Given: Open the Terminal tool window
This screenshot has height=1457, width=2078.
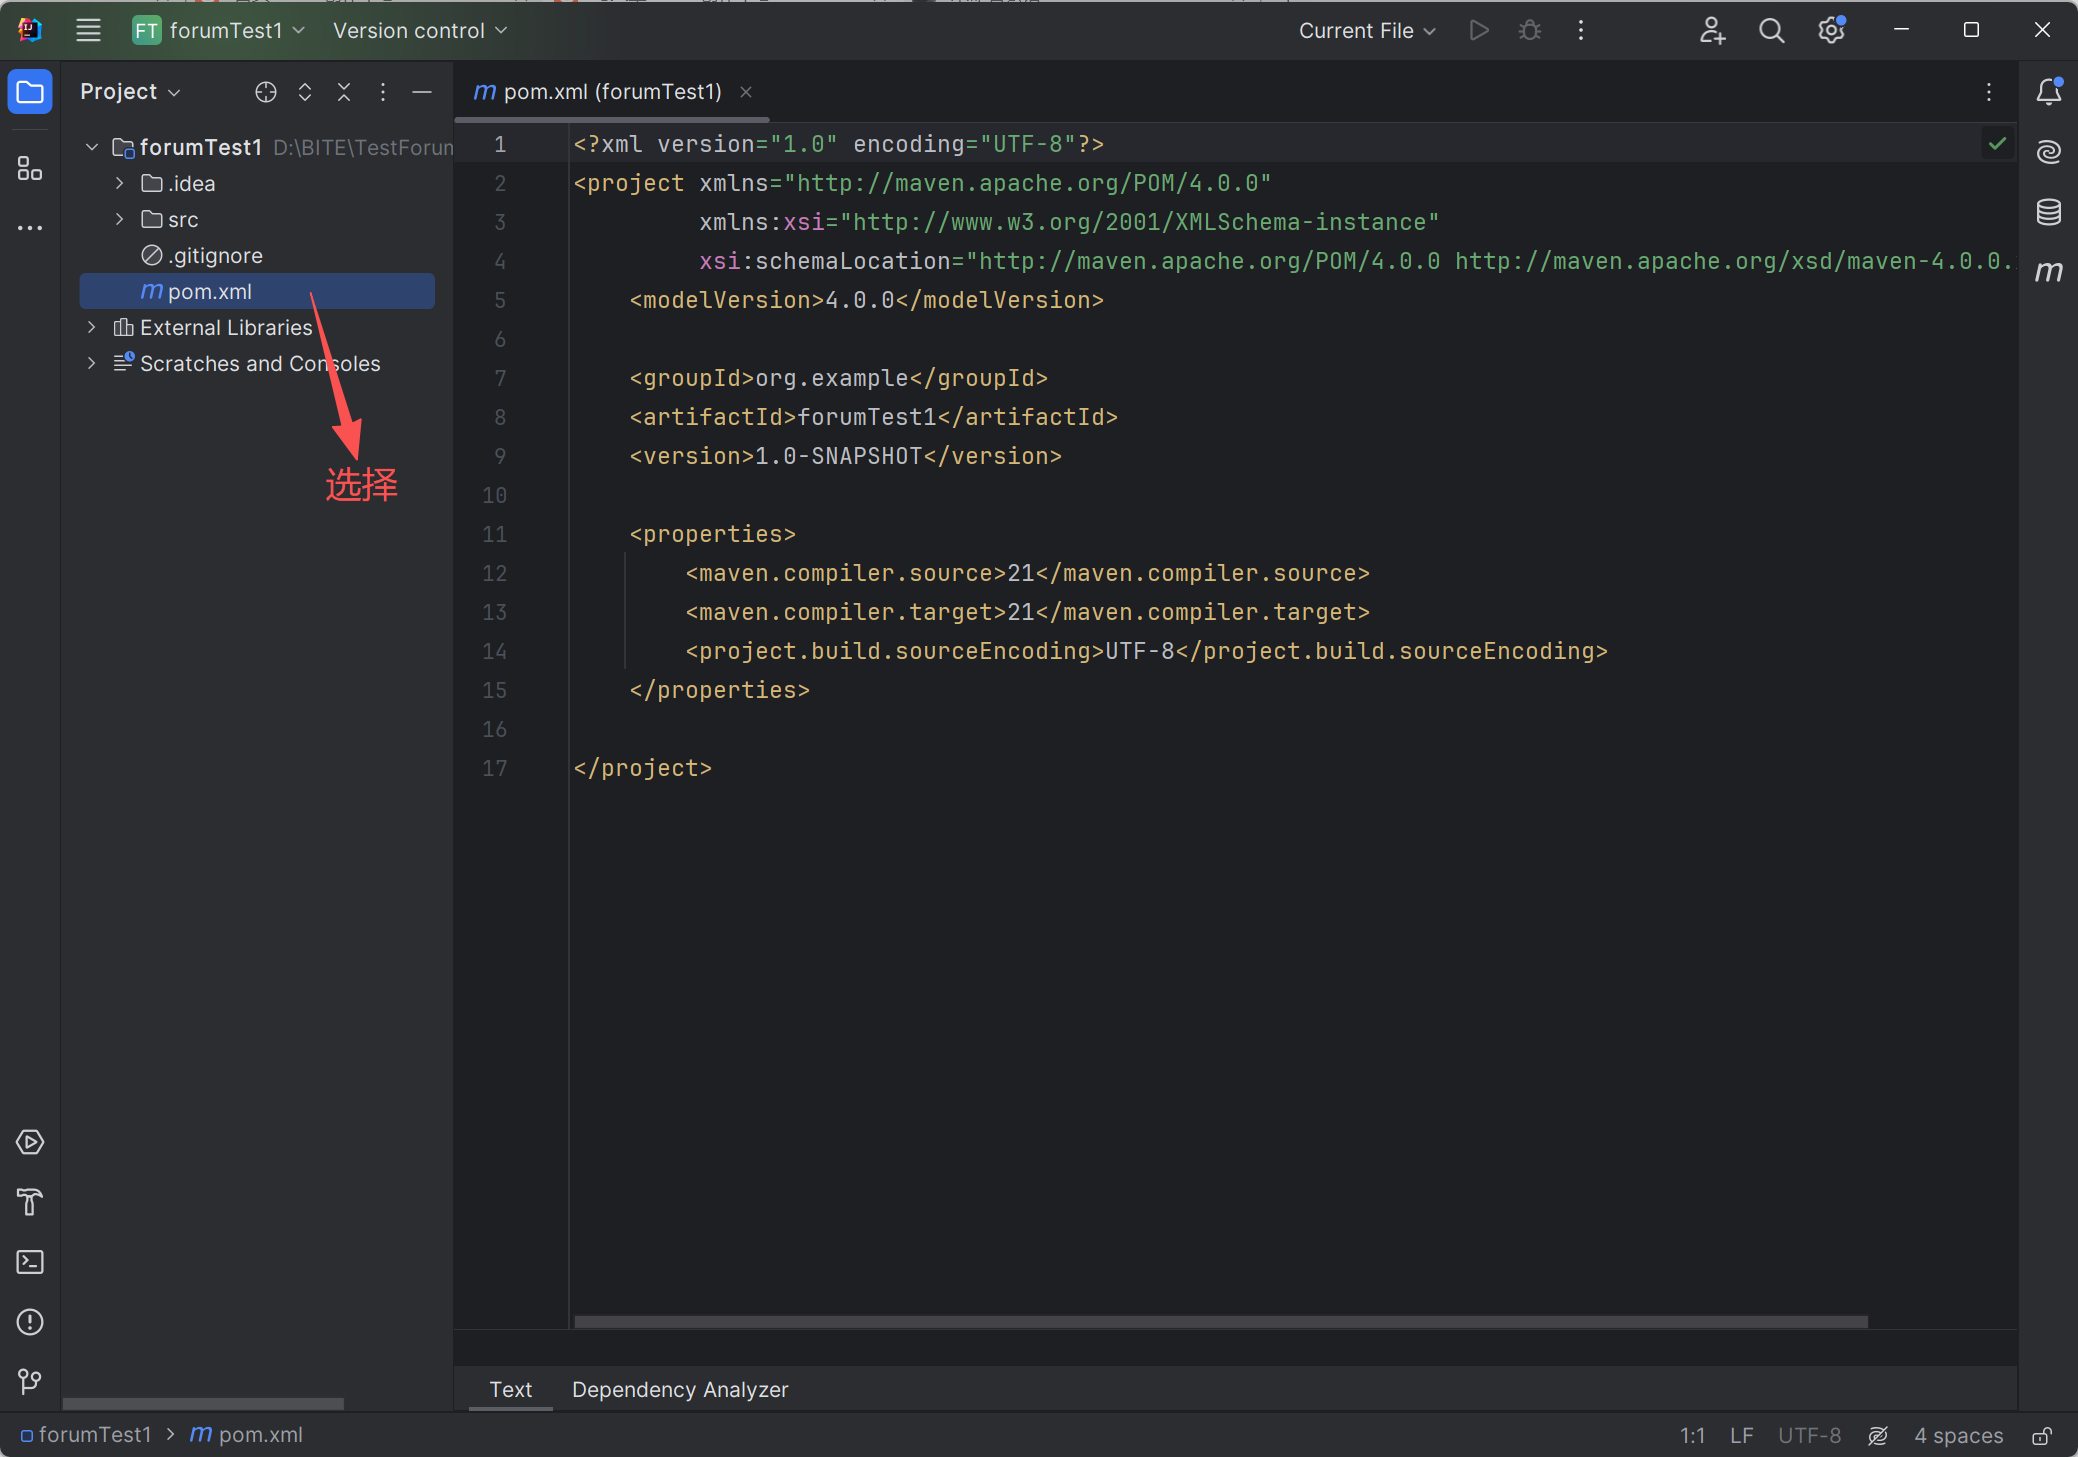Looking at the screenshot, I should click(x=30, y=1262).
